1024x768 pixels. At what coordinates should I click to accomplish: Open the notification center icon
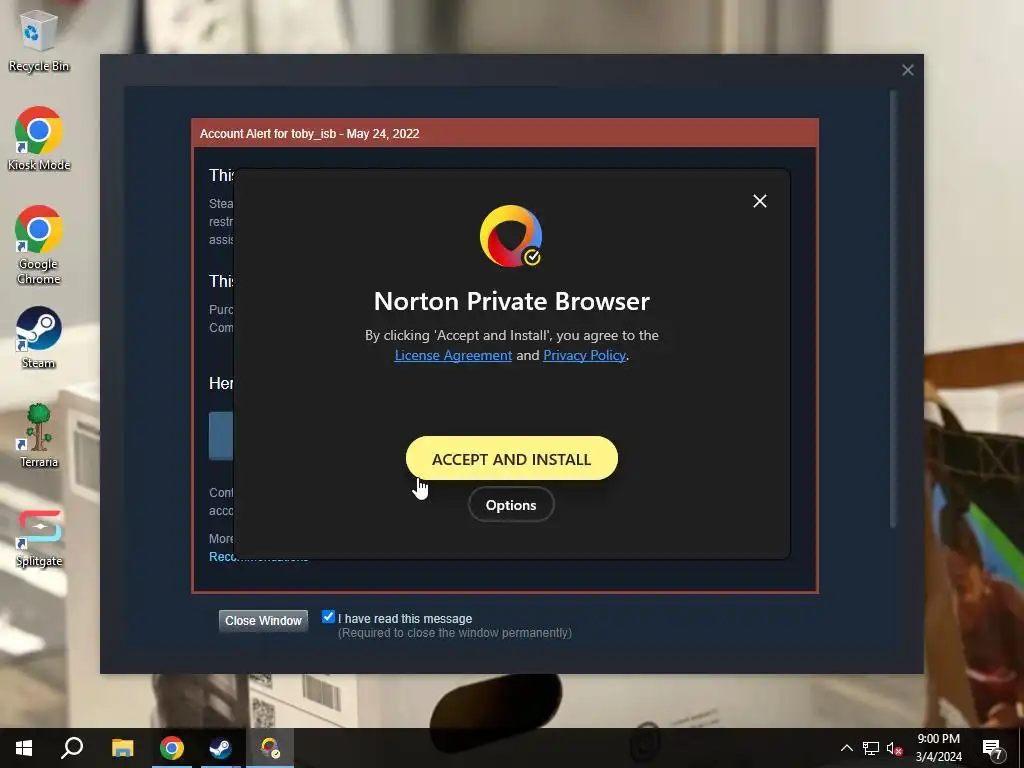pyautogui.click(x=993, y=749)
